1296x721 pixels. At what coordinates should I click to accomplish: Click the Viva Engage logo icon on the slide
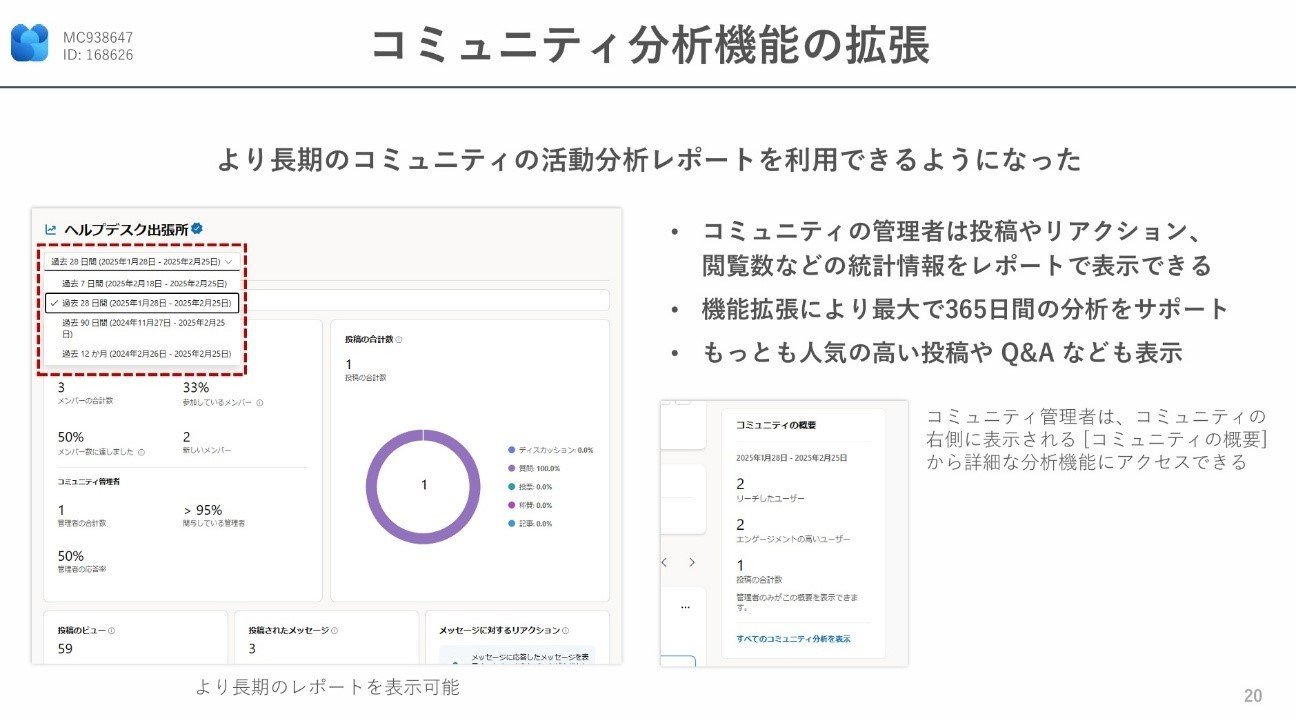(x=30, y=43)
